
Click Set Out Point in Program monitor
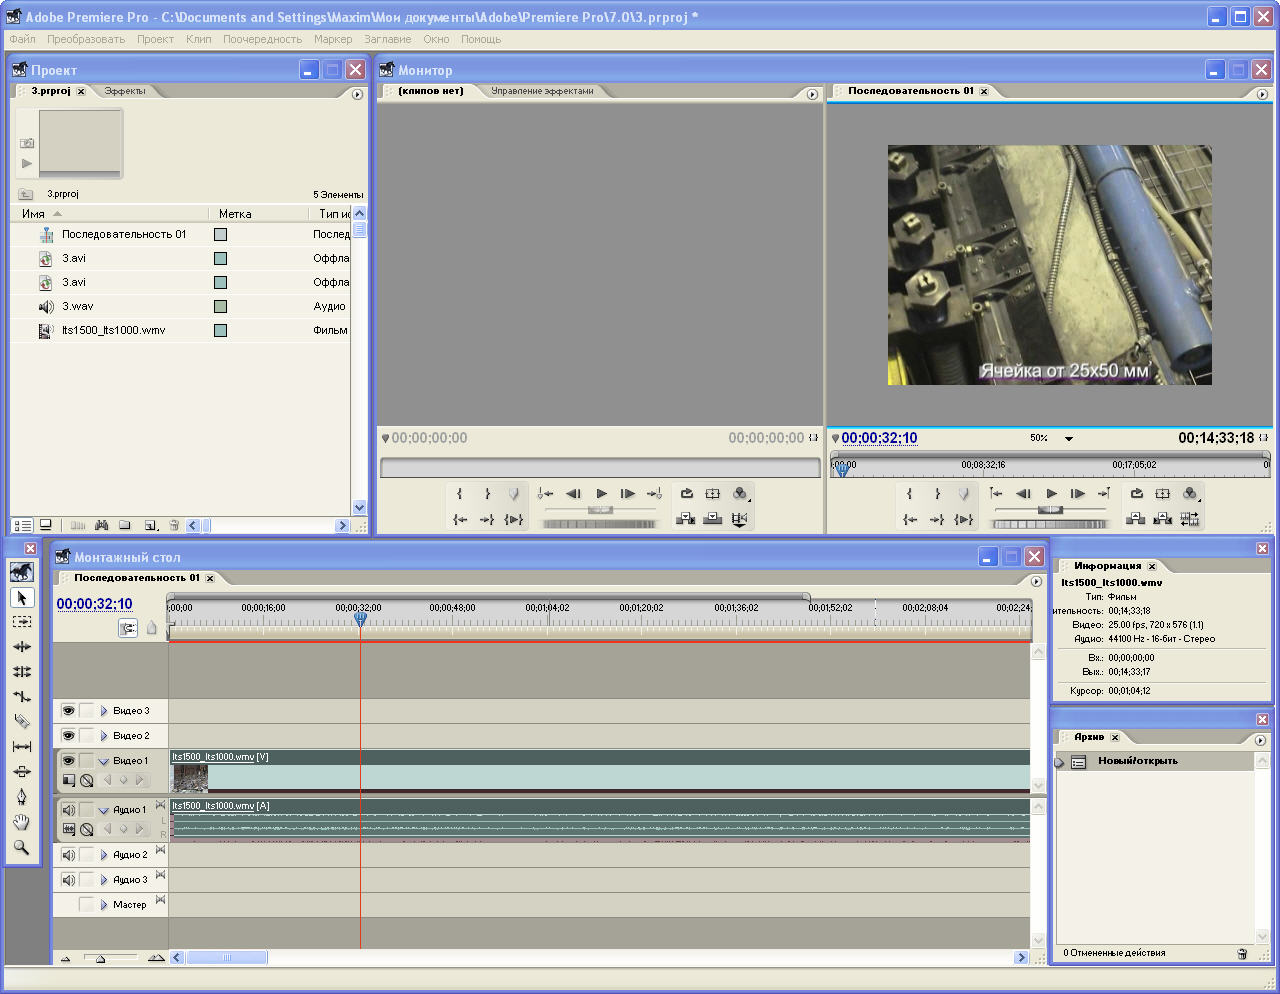click(x=937, y=493)
